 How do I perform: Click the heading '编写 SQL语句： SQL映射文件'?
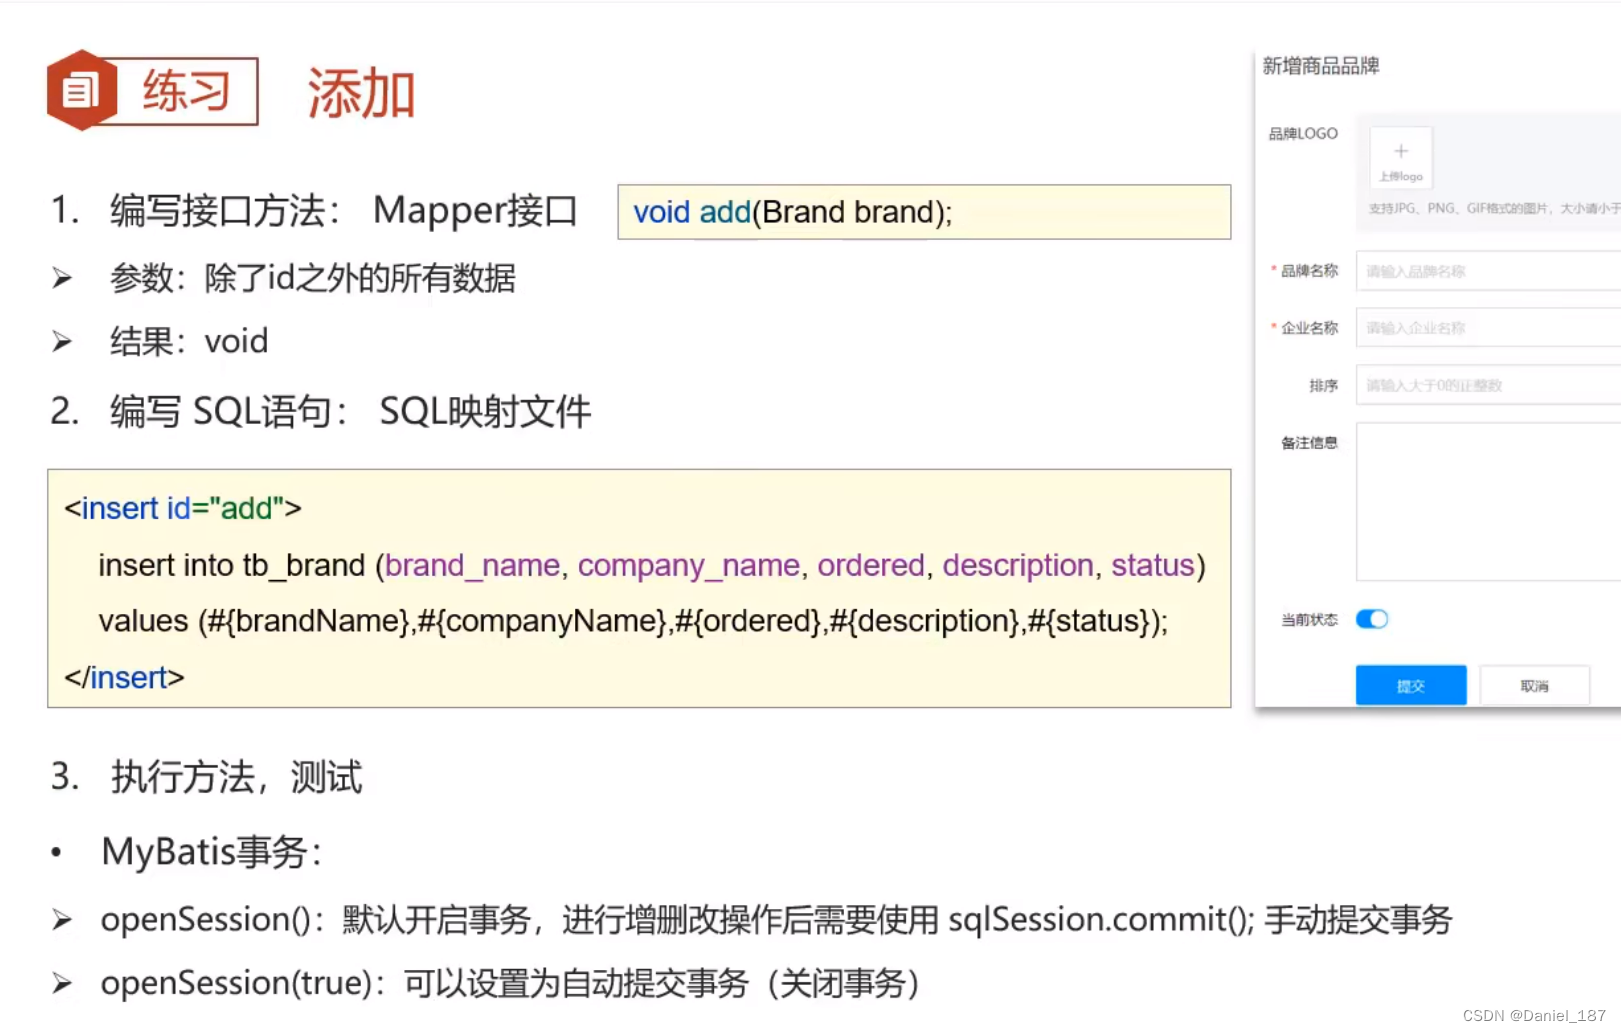click(350, 411)
